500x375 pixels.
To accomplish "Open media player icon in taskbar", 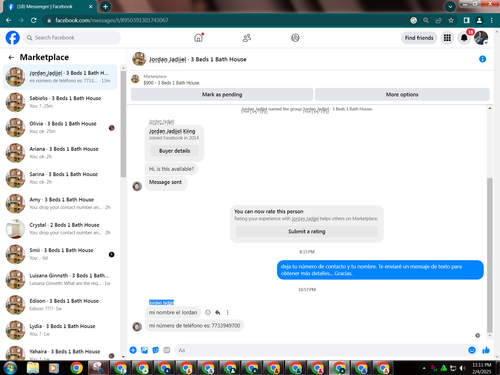I will pyautogui.click(x=54, y=368).
